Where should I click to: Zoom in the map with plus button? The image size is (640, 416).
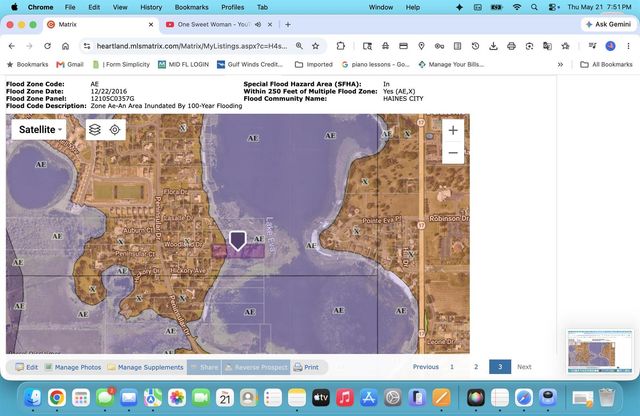pyautogui.click(x=453, y=130)
